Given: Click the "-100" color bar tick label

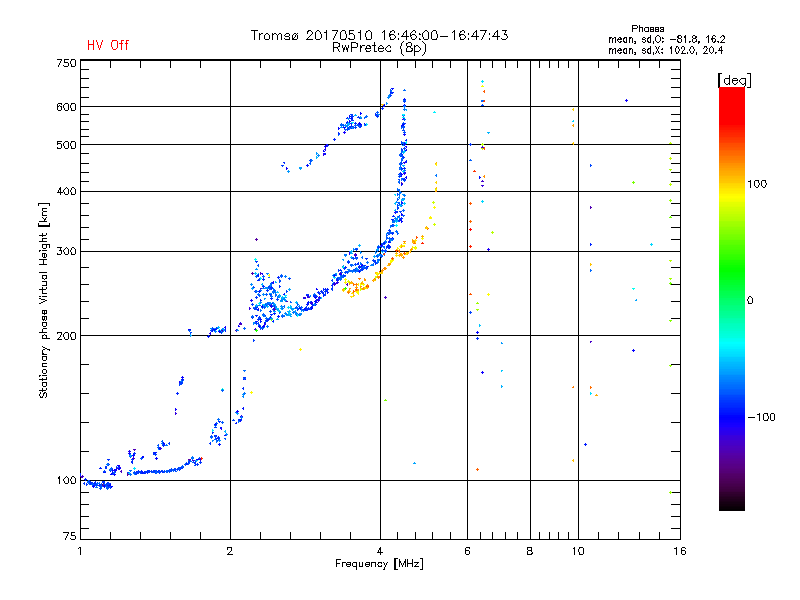Looking at the screenshot, I should [762, 417].
